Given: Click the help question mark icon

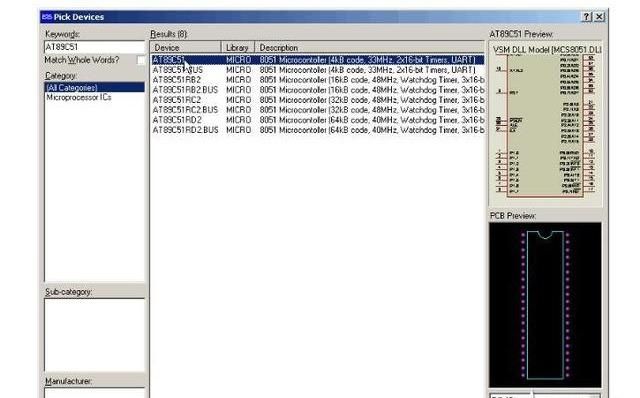Looking at the screenshot, I should click(586, 17).
